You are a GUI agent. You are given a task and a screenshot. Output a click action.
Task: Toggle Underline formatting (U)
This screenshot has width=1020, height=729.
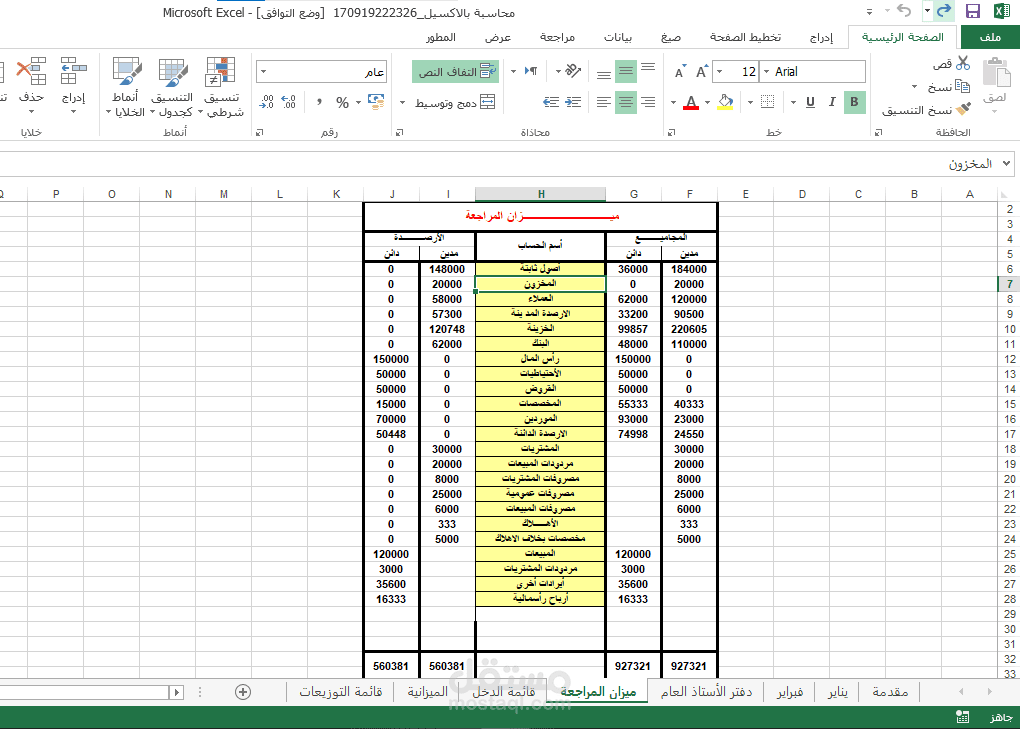click(x=811, y=101)
